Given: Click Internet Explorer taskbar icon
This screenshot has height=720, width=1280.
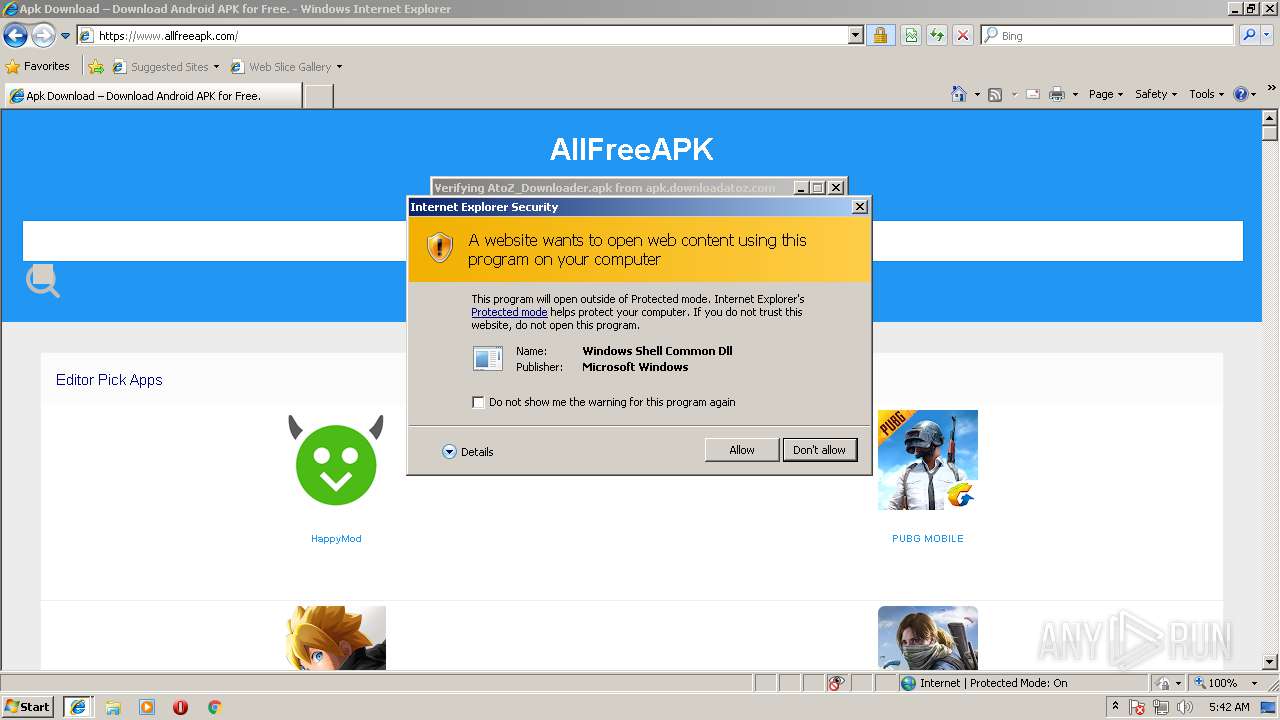Looking at the screenshot, I should point(78,707).
